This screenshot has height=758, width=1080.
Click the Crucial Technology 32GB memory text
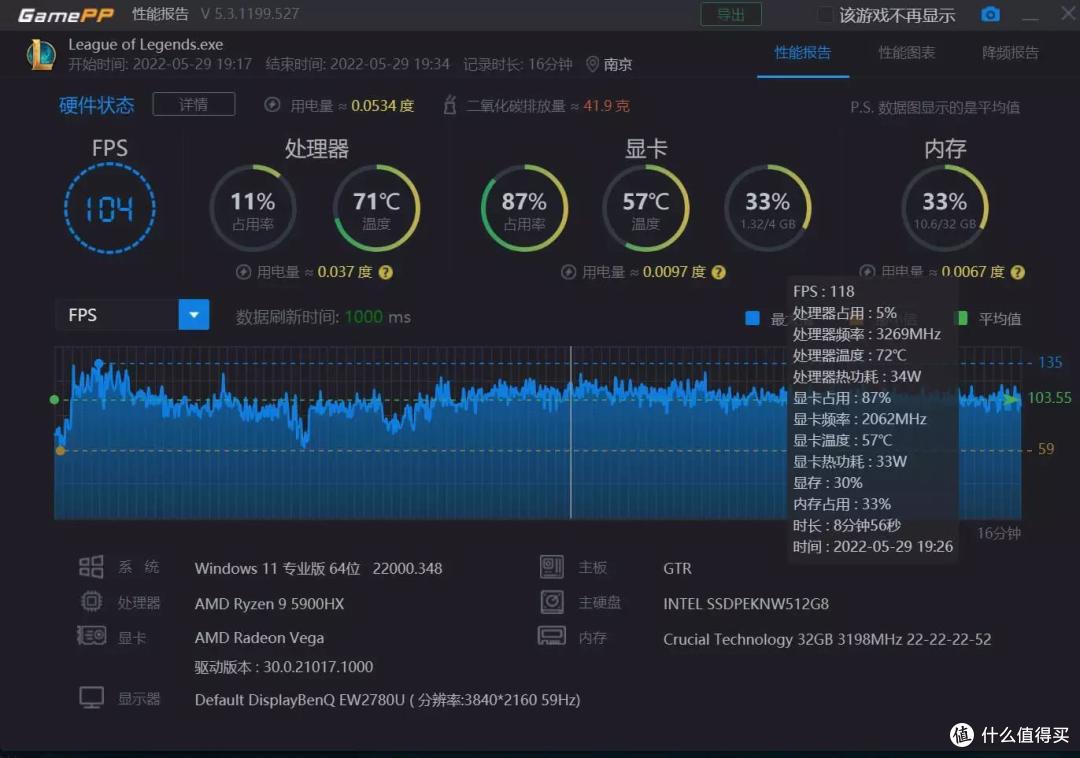tap(827, 639)
